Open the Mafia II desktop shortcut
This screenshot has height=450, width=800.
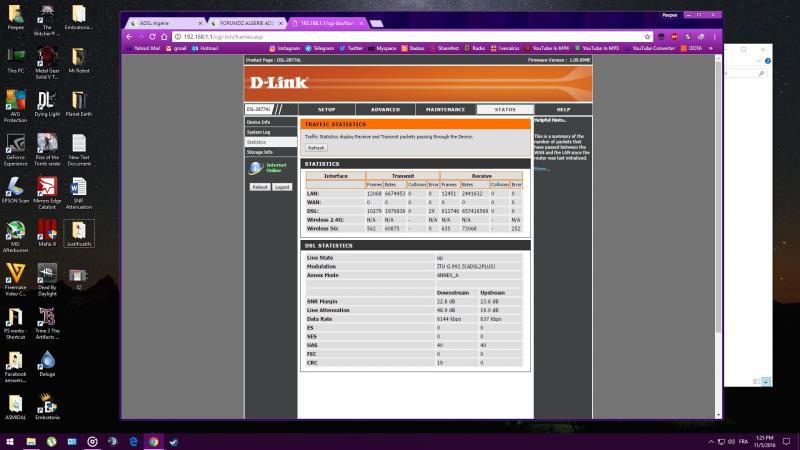[47, 236]
